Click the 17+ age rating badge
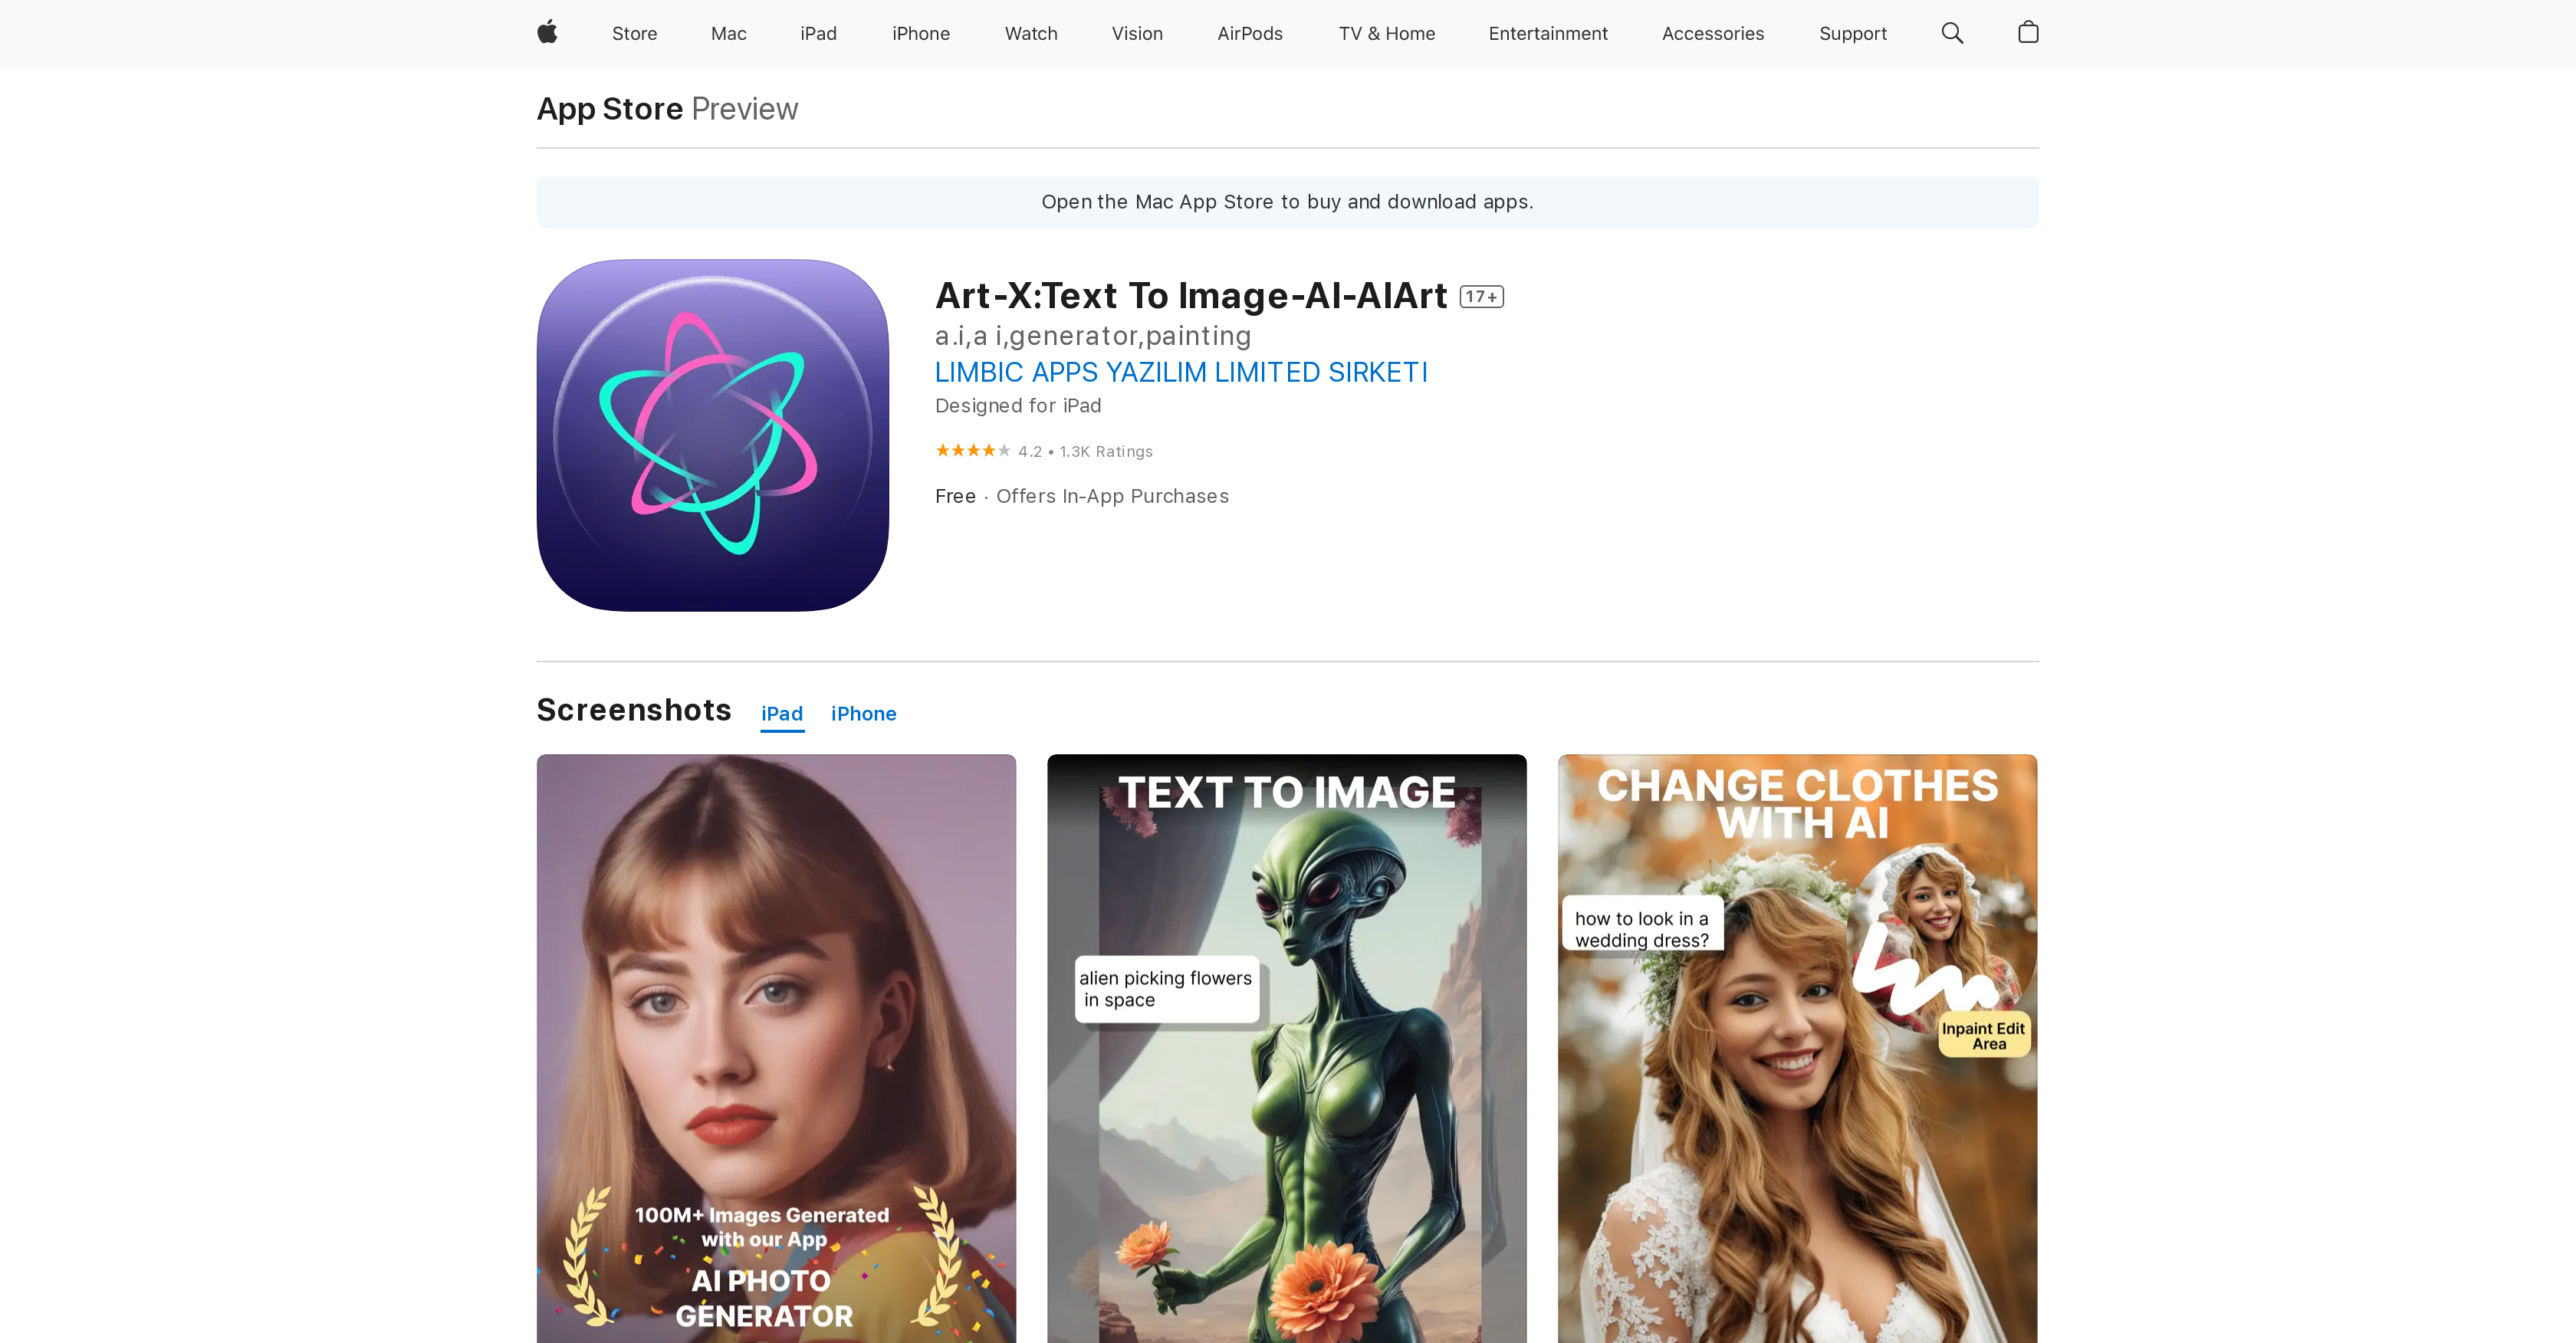The width and height of the screenshot is (2576, 1343). pos(1481,296)
